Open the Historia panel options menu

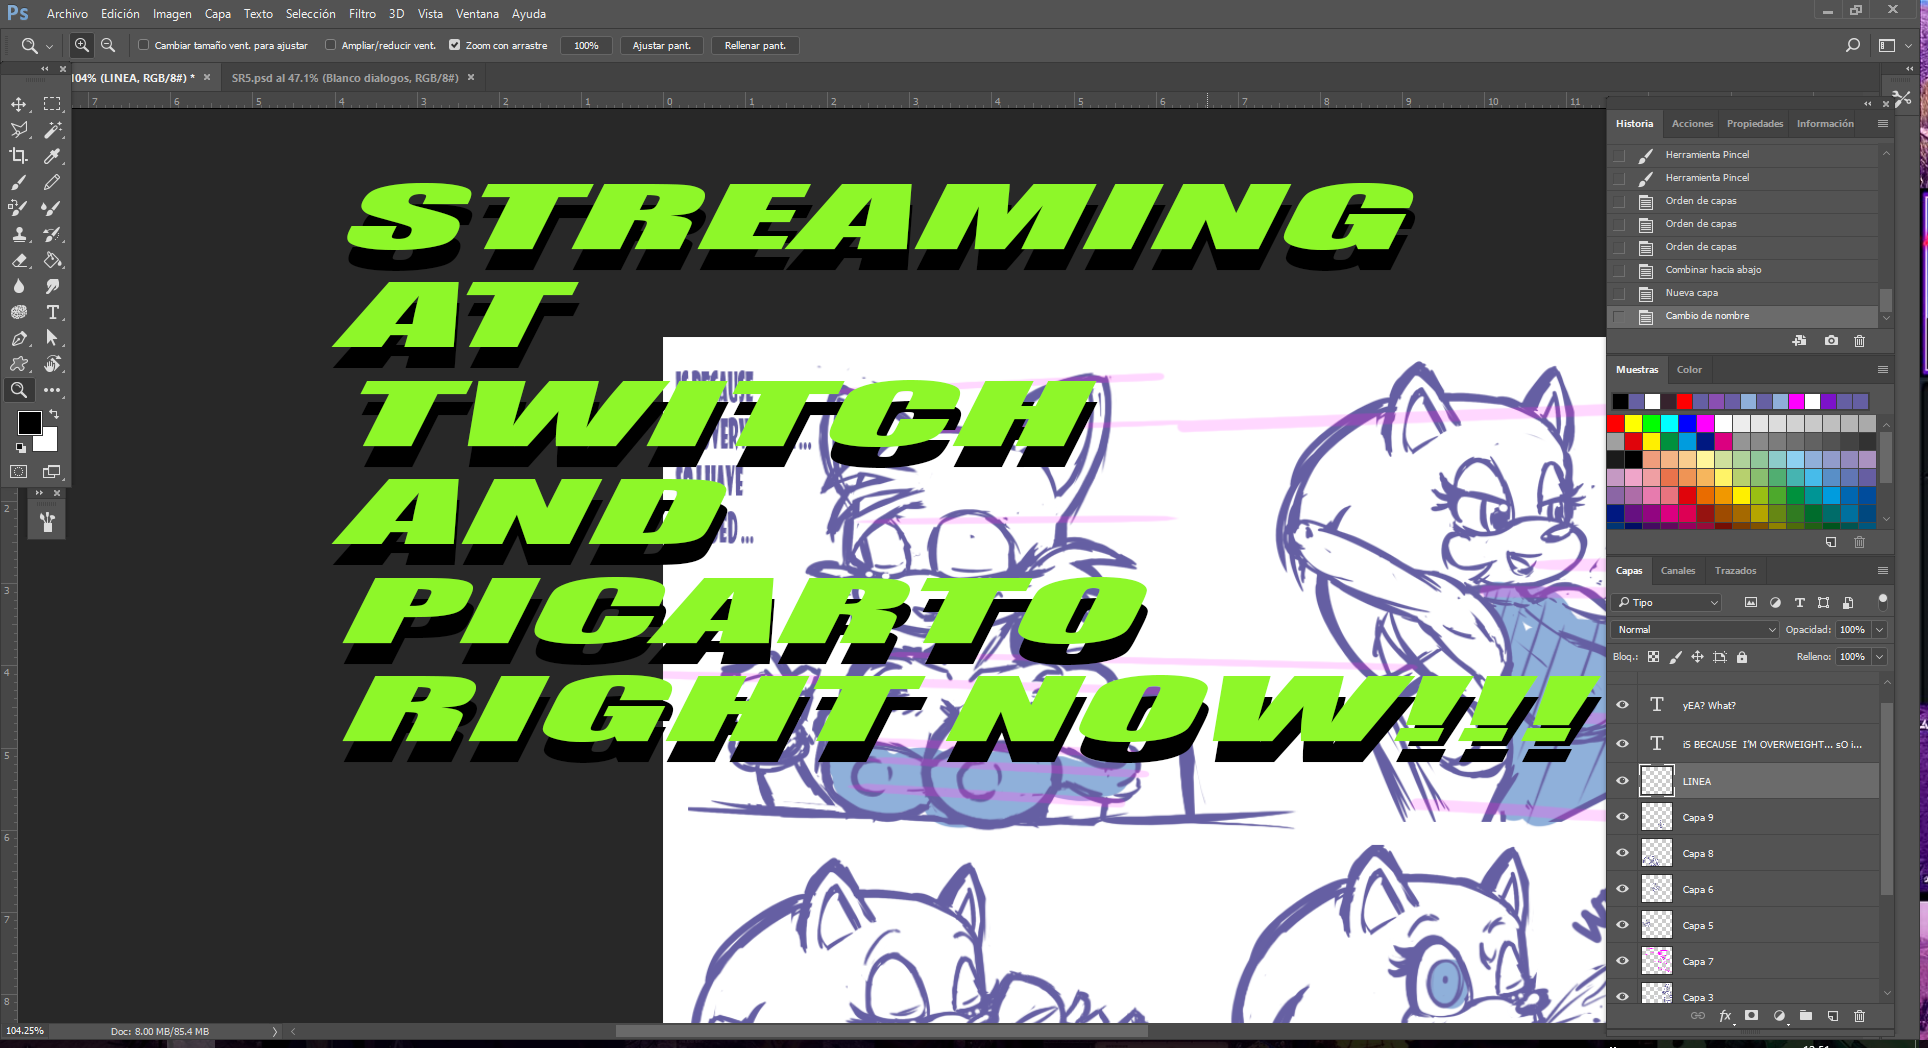(x=1883, y=124)
